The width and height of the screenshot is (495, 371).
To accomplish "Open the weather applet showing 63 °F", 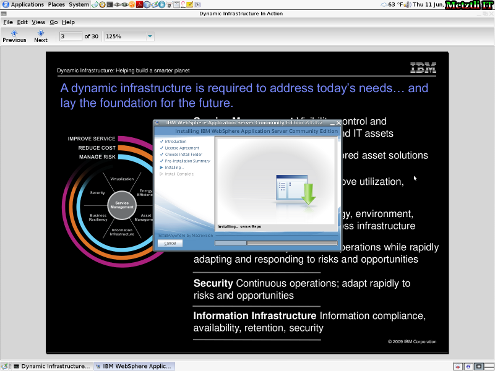I will [393, 4].
